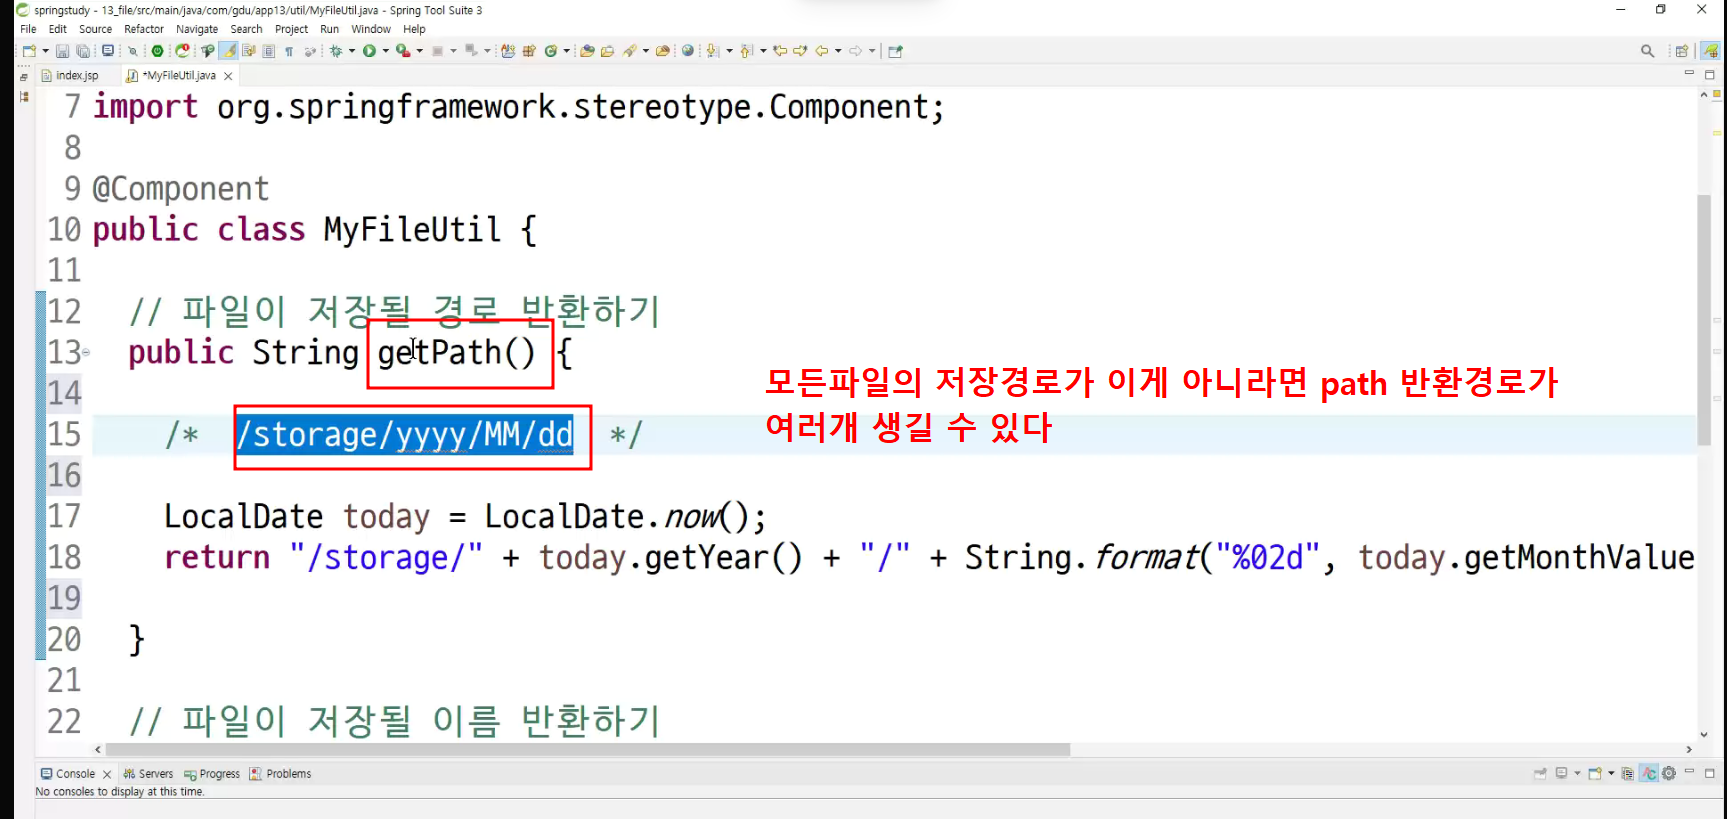
Task: Open the Source menu
Action: (95, 29)
